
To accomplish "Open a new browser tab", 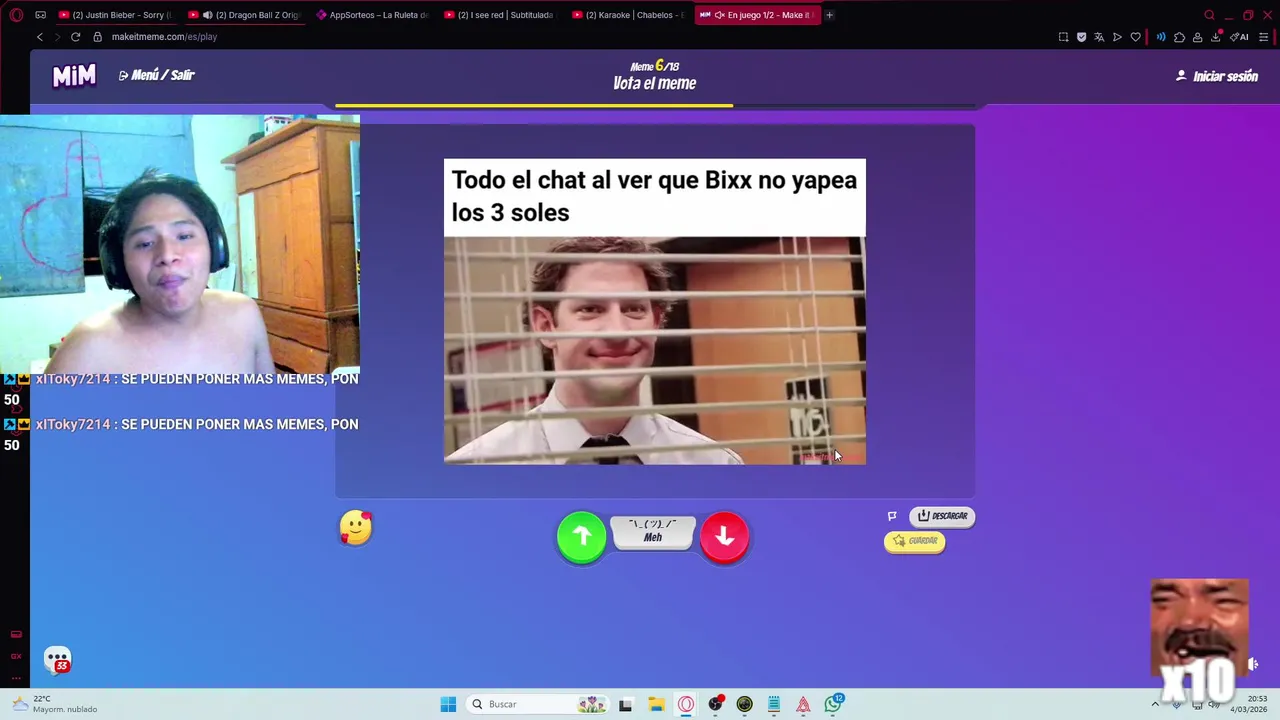I will tap(829, 15).
